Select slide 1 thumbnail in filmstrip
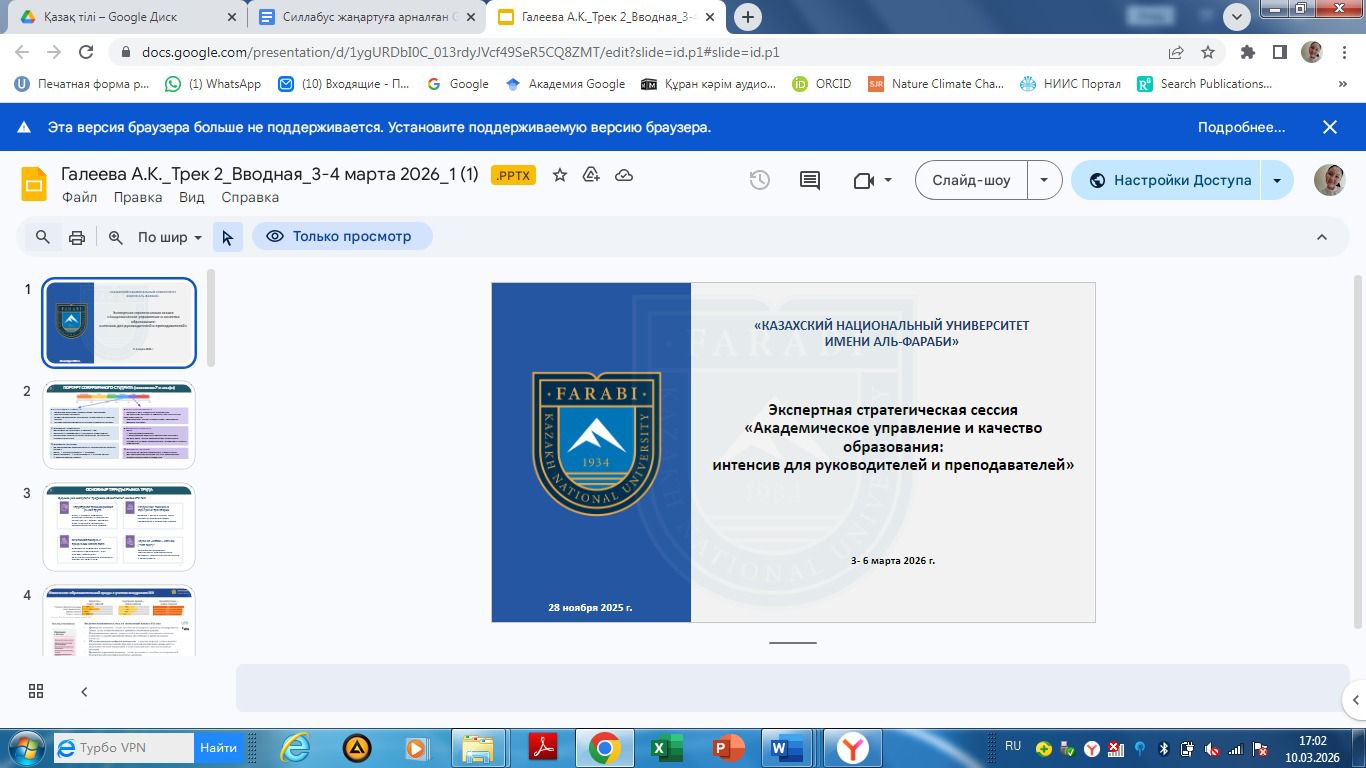Screen dimensions: 1366x768 click(x=119, y=323)
